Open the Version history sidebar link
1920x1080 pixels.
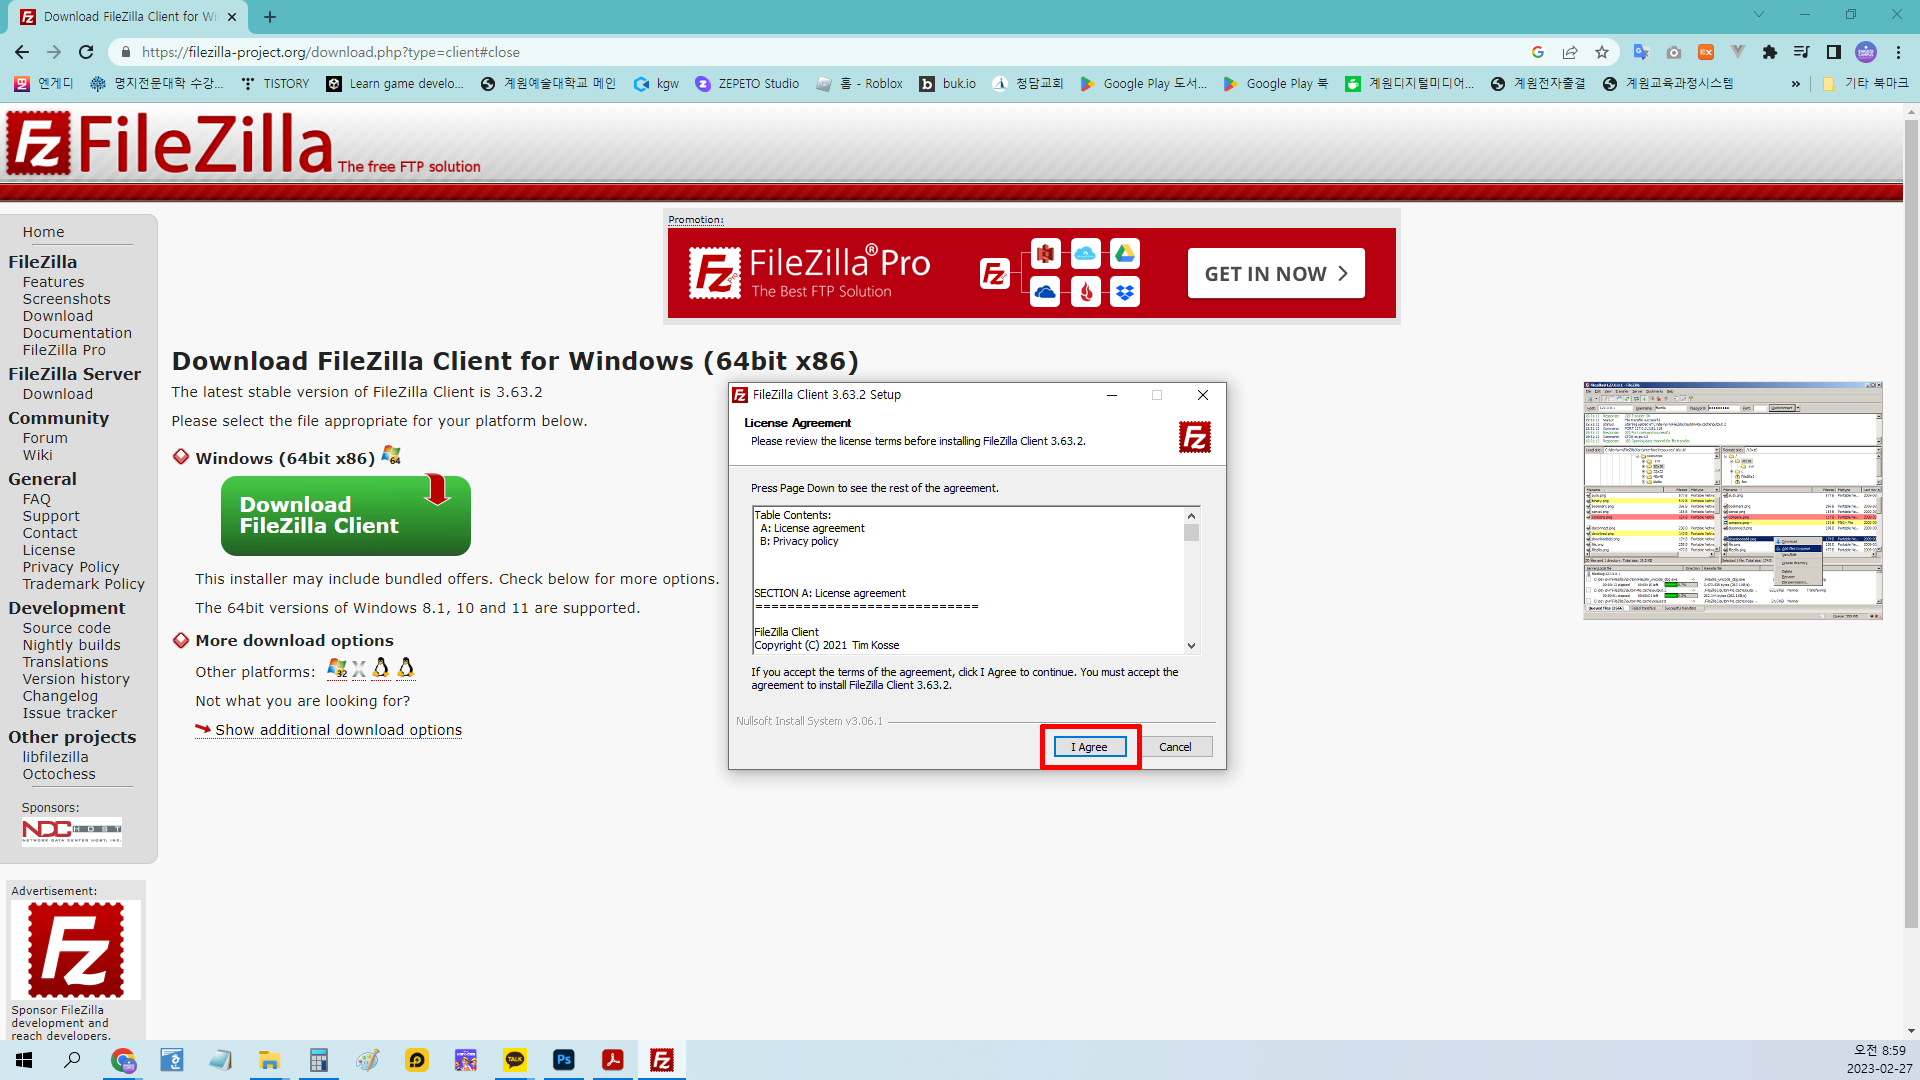coord(76,679)
